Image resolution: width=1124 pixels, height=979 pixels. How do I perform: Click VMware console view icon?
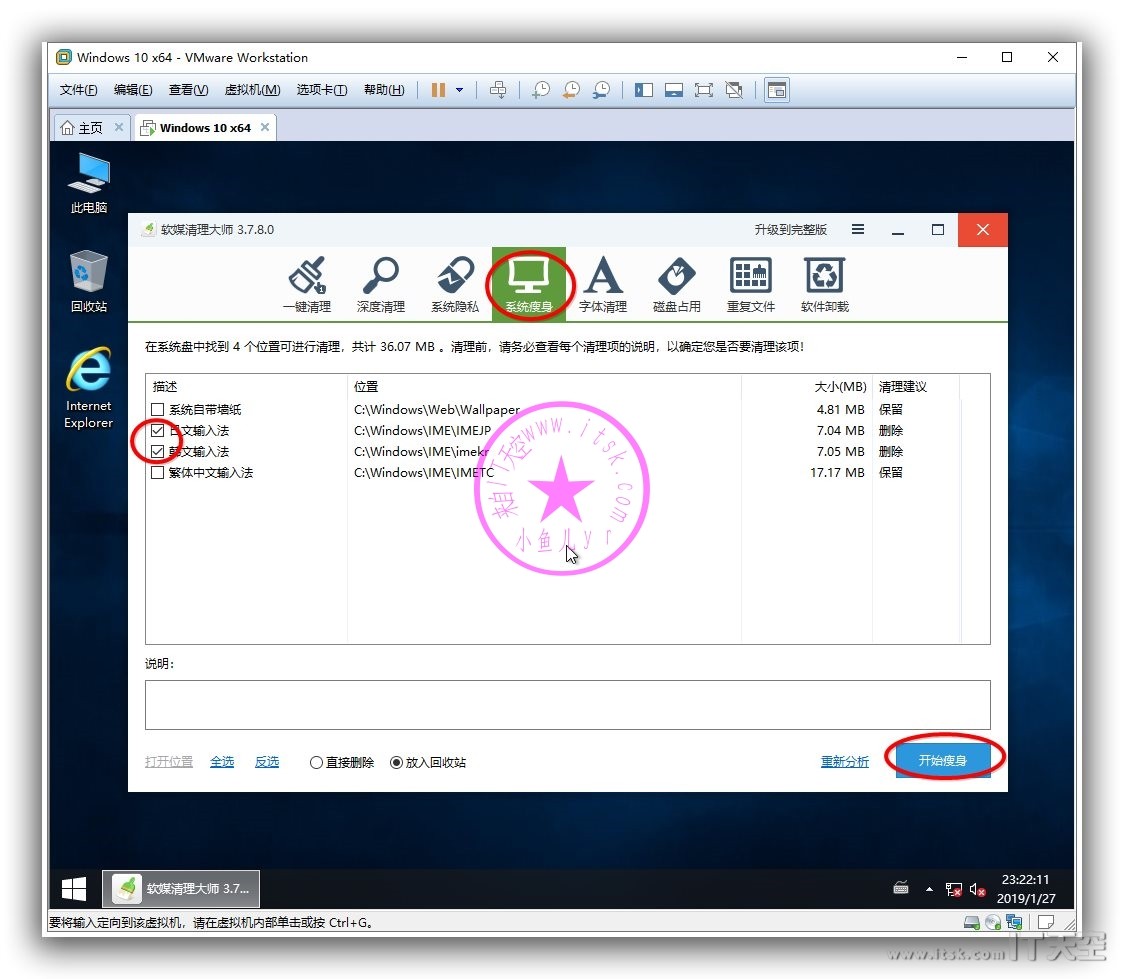click(777, 90)
